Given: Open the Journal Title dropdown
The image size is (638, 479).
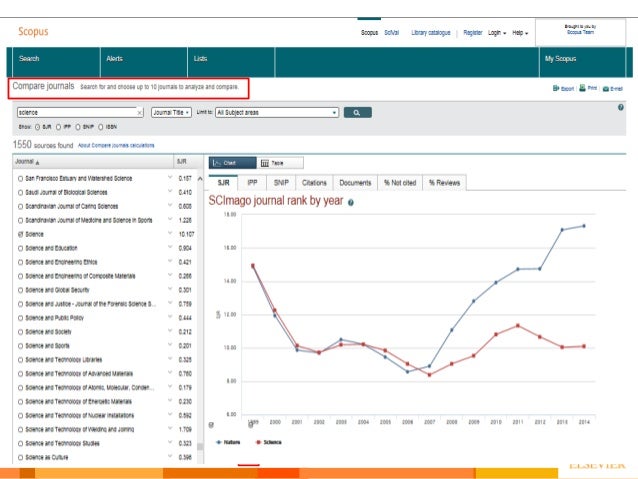Looking at the screenshot, I should pos(172,113).
